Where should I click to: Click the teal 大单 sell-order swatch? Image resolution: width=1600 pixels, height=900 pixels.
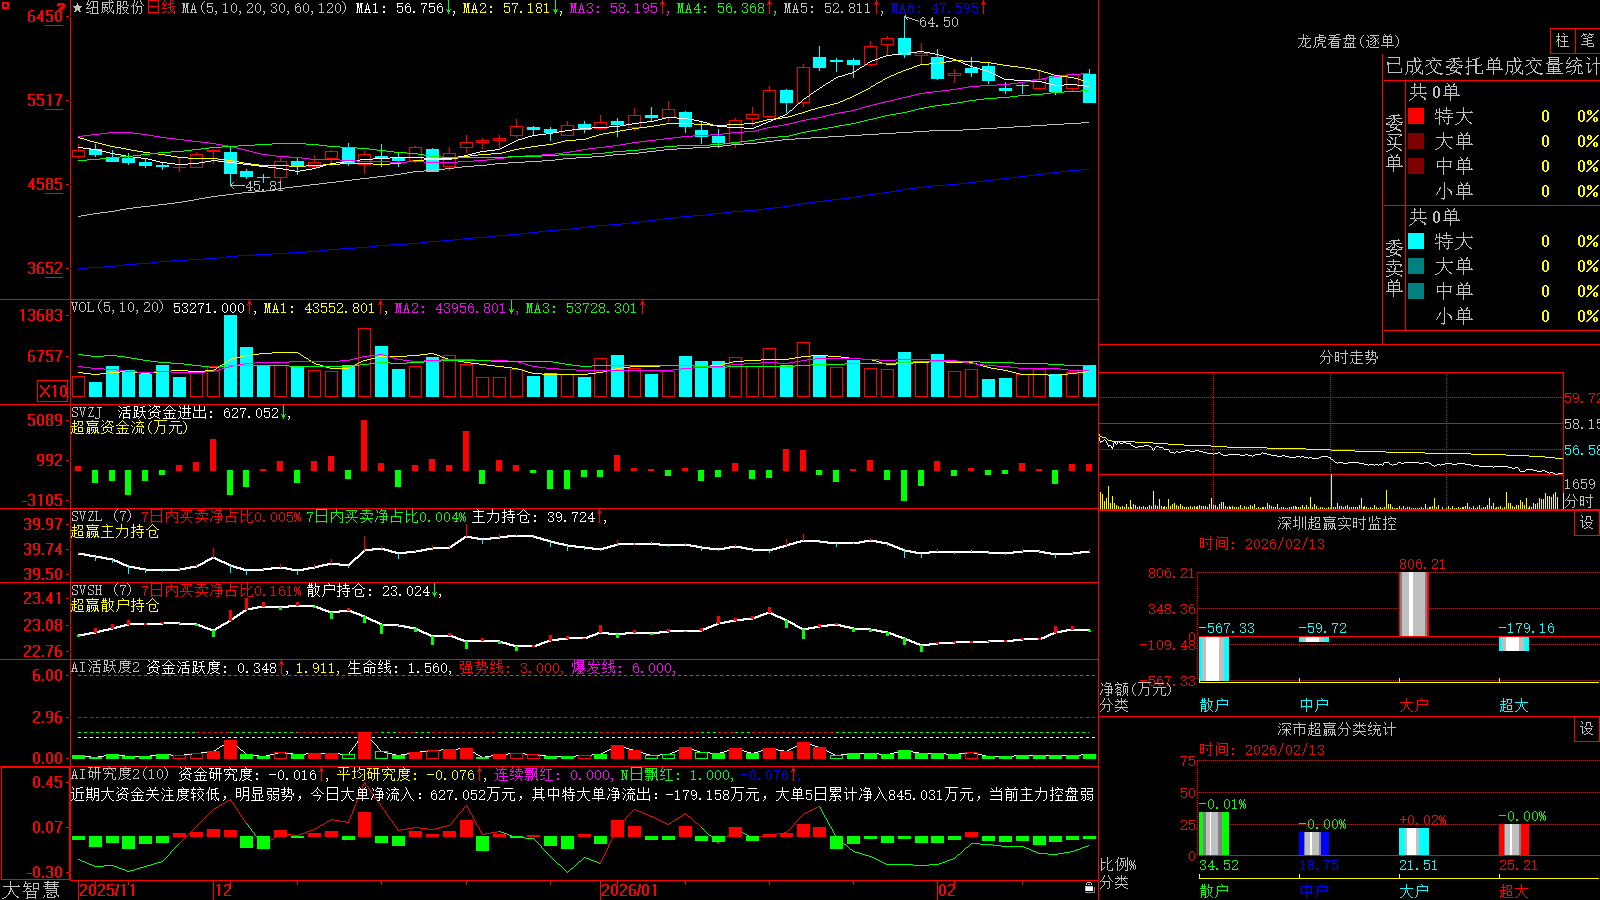[x=1416, y=266]
